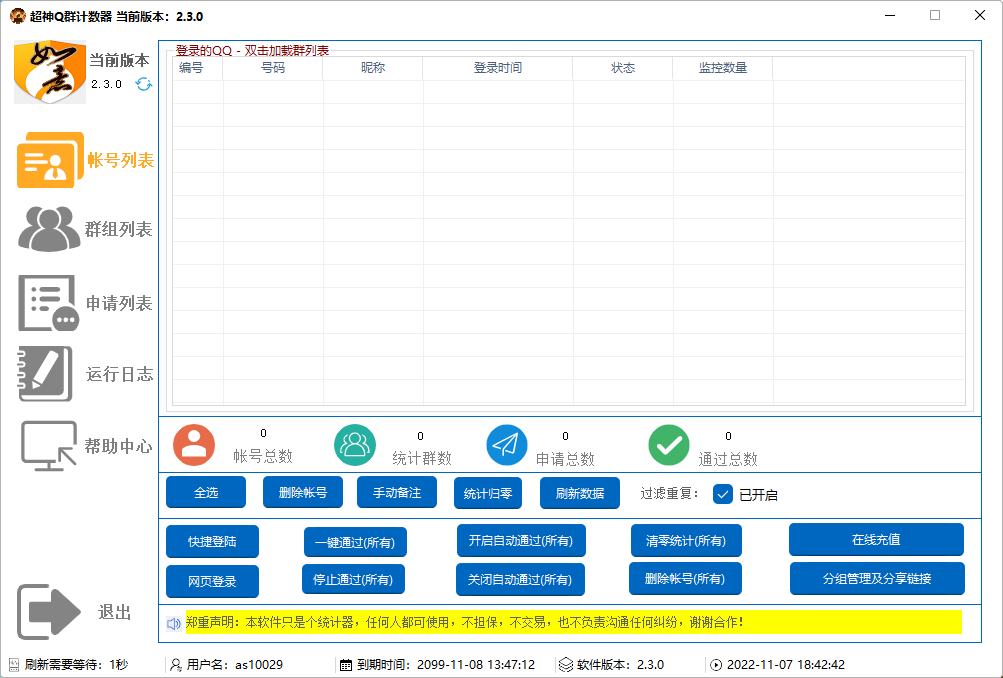Screen dimensions: 1003x678
Task: Toggle the 过滤重复 已开启 checkbox
Action: coord(723,494)
